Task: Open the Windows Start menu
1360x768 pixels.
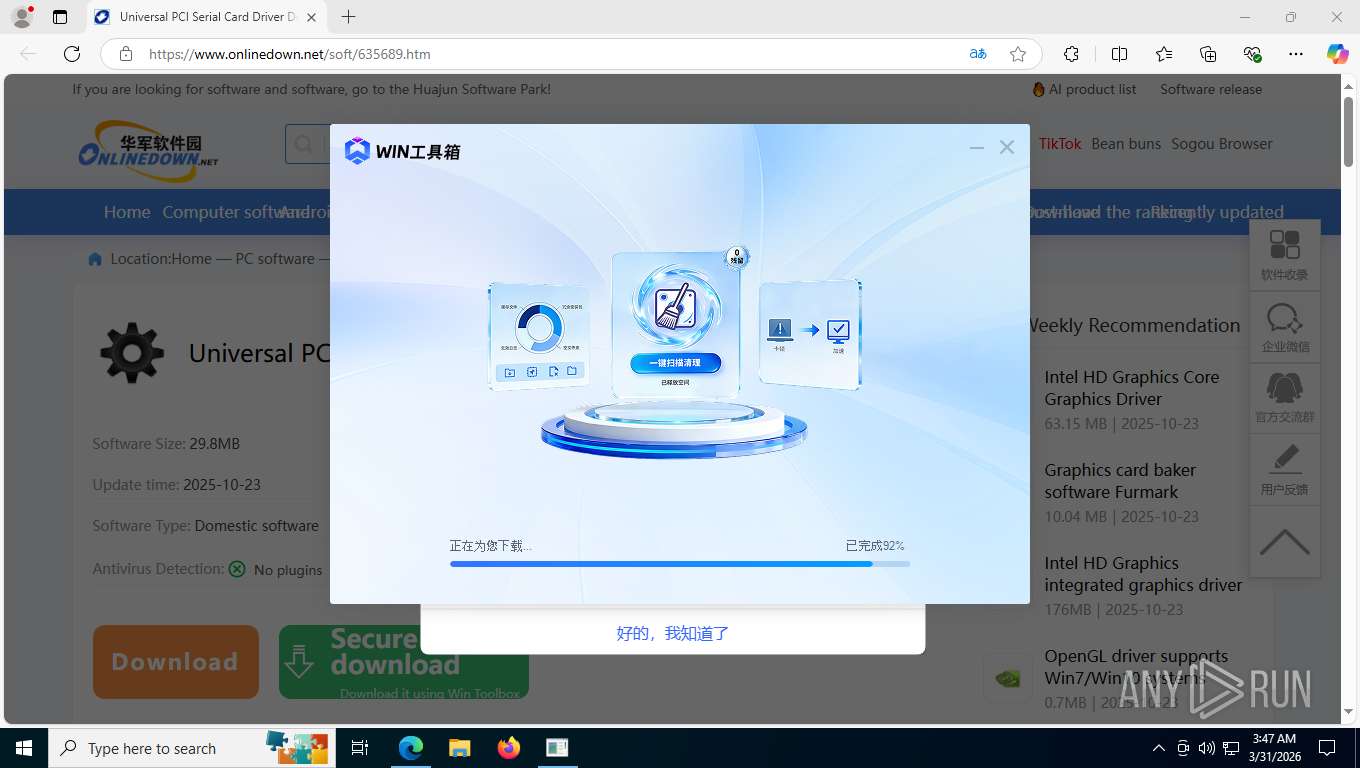Action: 23,748
